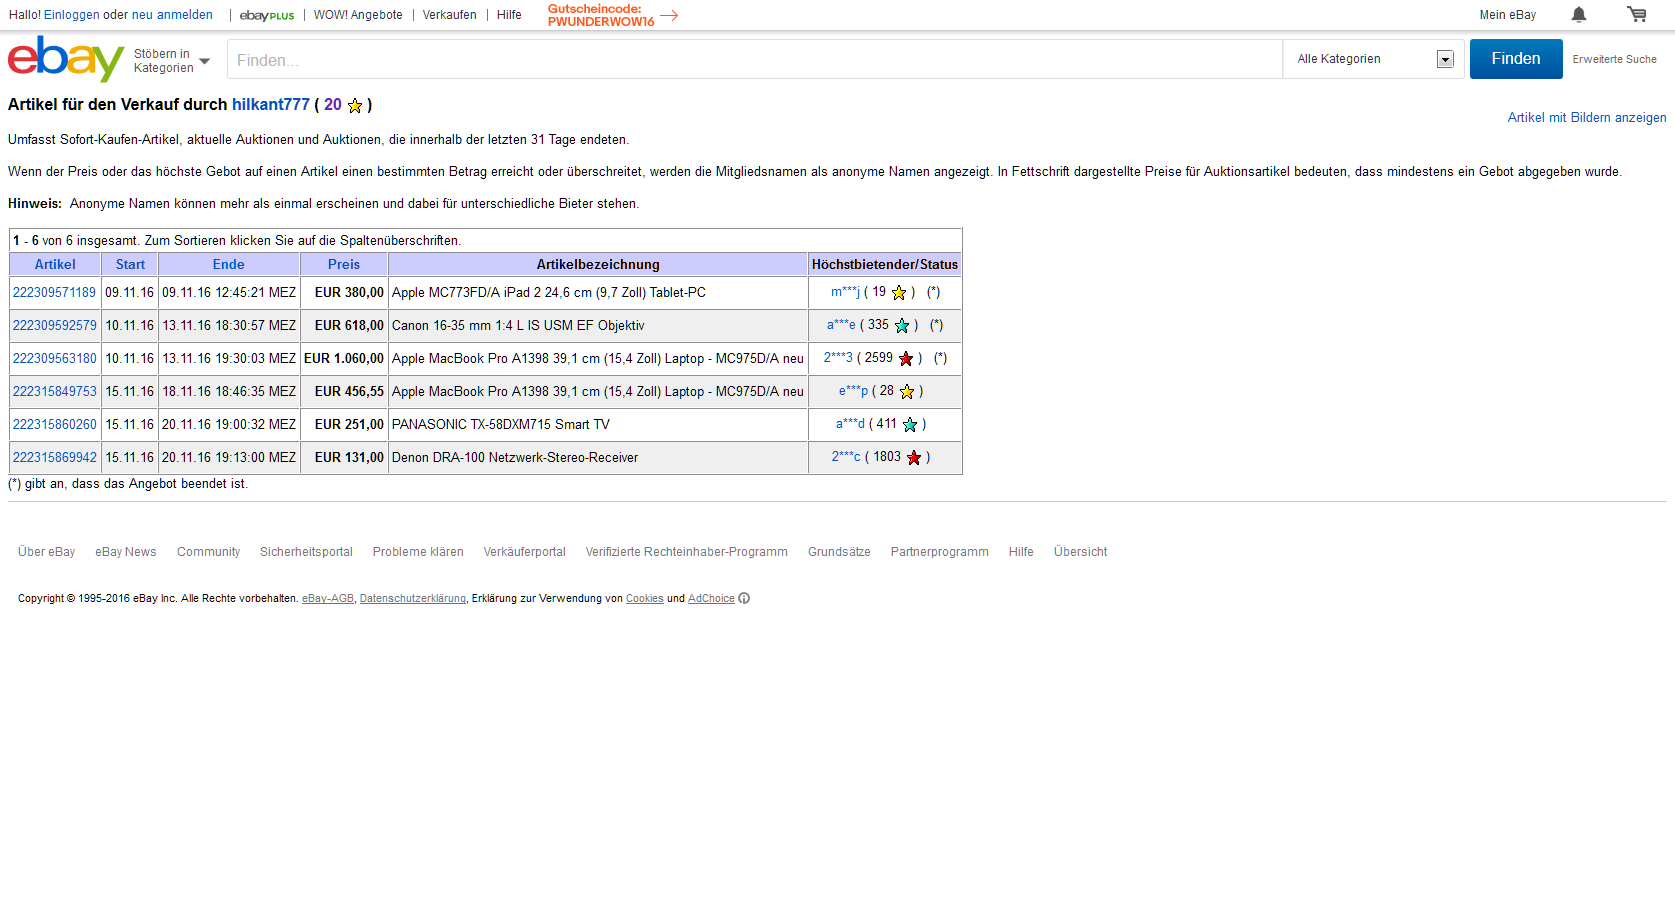This screenshot has width=1675, height=908.
Task: Click the AdChoice info icon
Action: point(744,598)
